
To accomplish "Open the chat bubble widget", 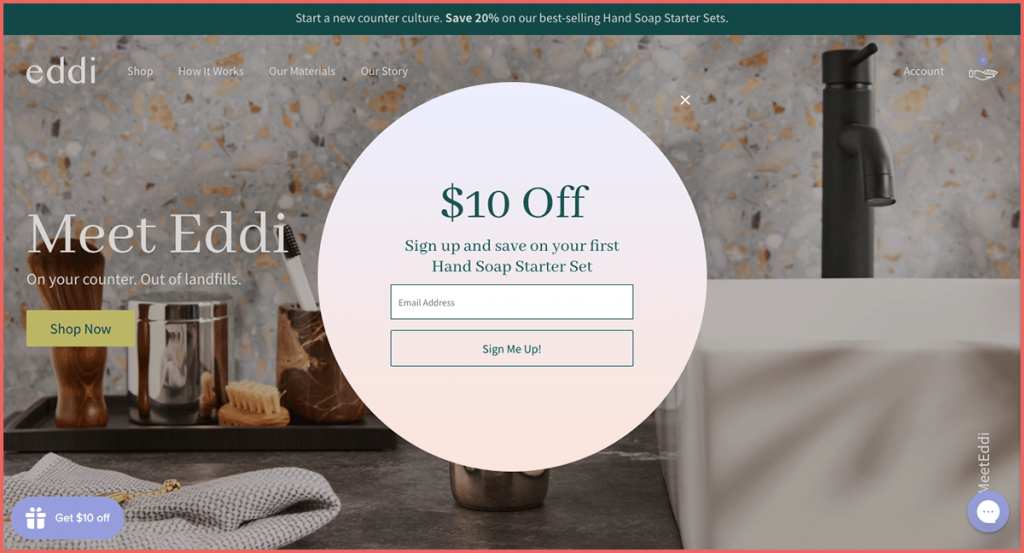I will tap(988, 511).
